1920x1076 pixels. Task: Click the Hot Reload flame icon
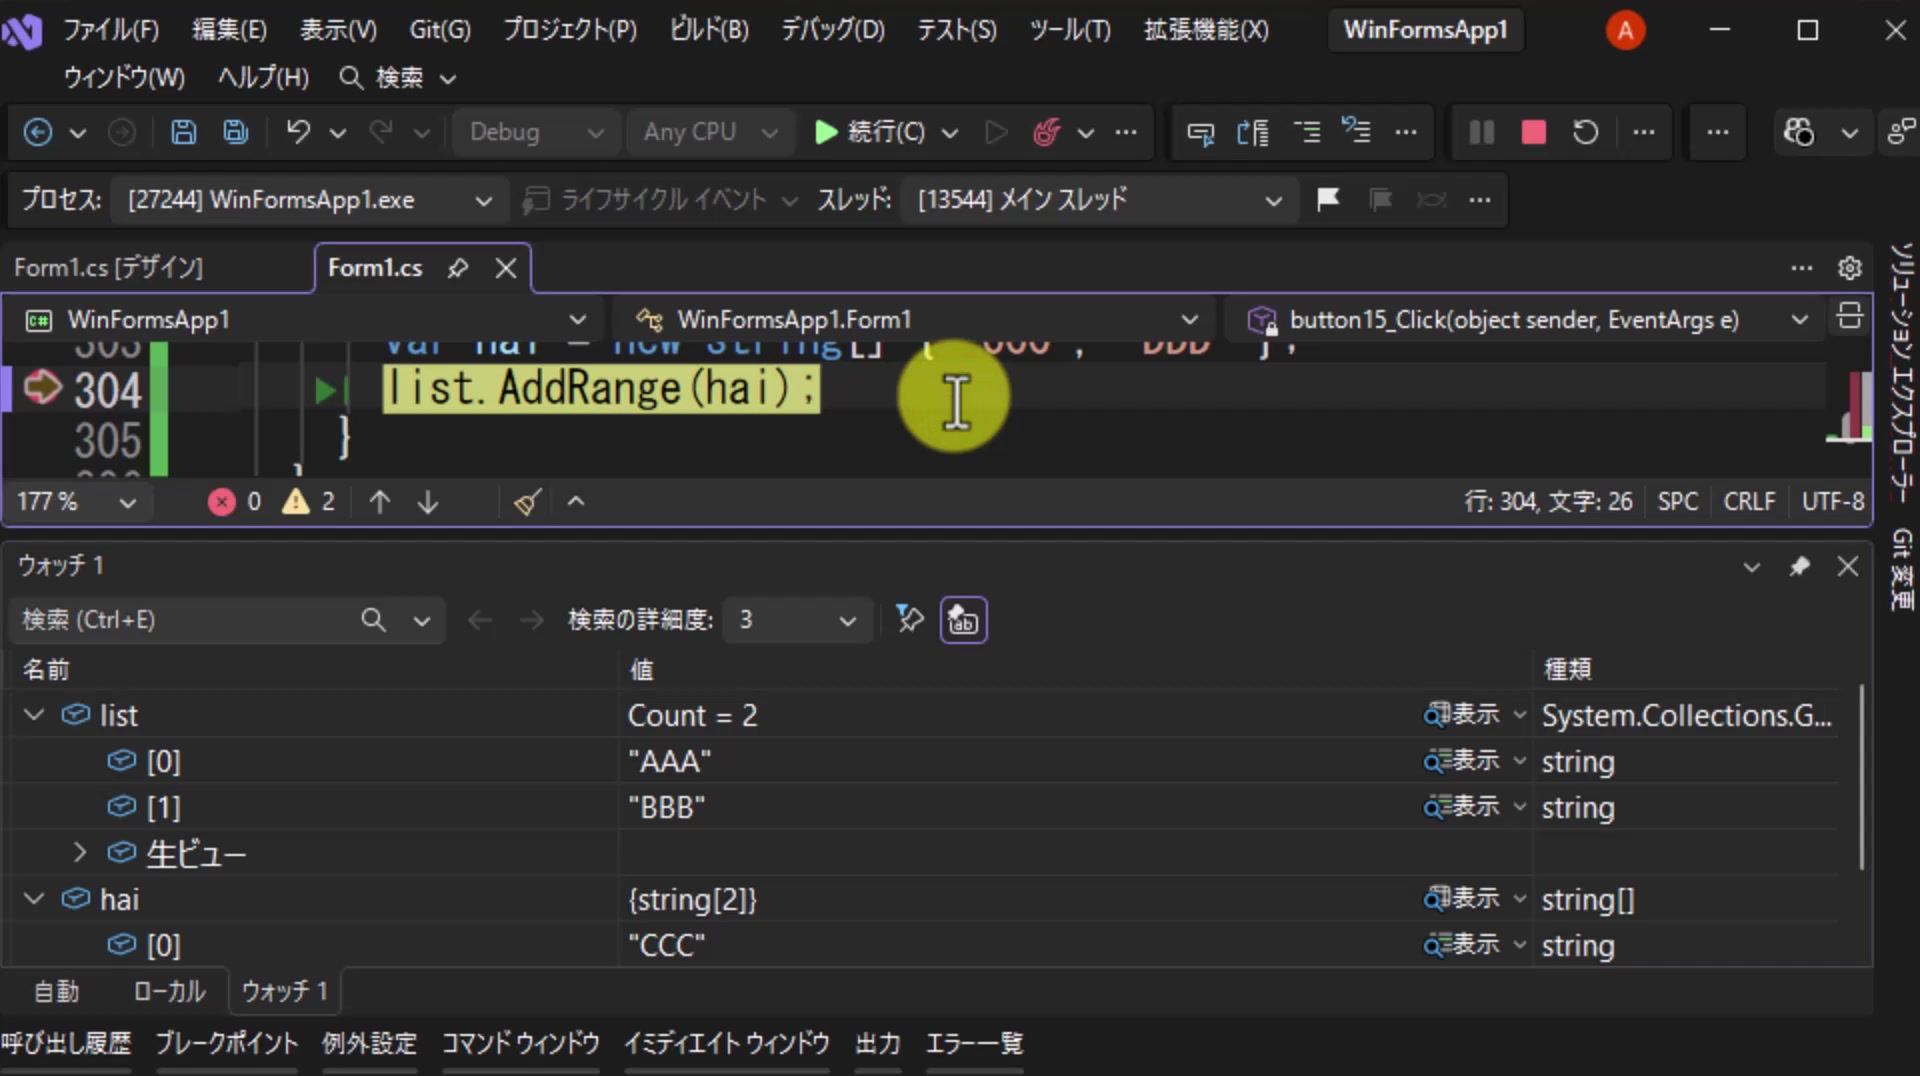pos(1046,132)
